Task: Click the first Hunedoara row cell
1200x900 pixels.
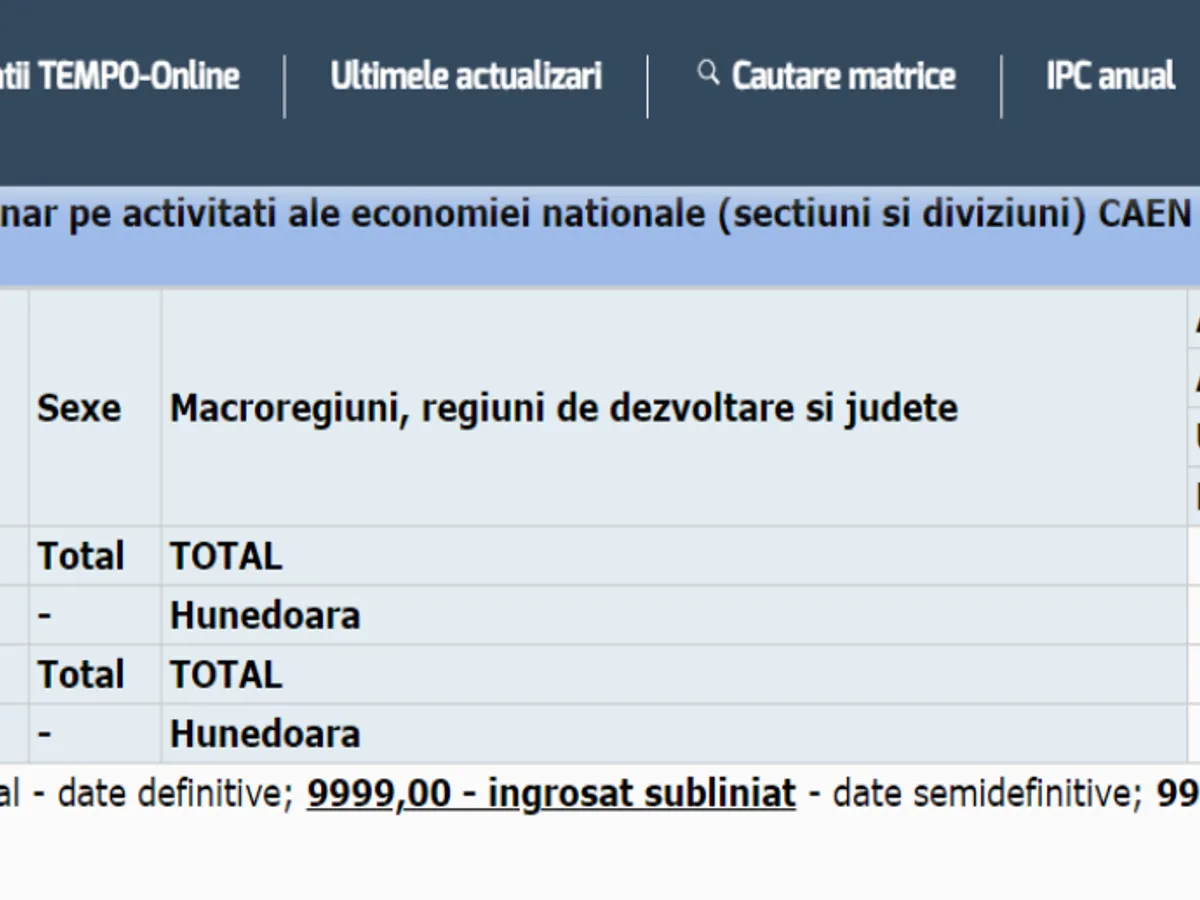Action: pos(265,615)
